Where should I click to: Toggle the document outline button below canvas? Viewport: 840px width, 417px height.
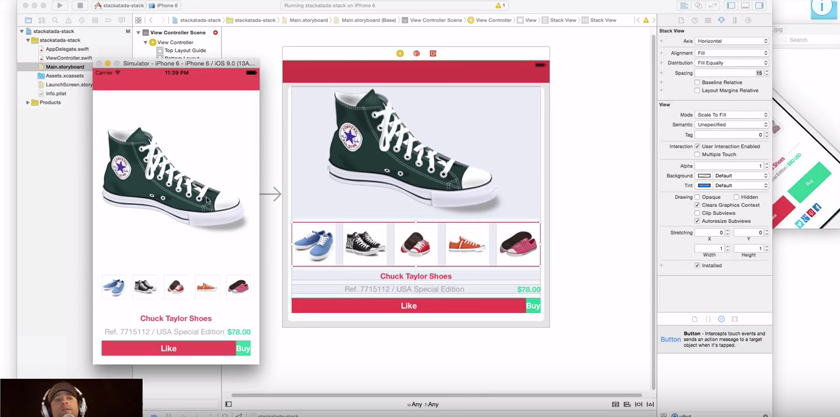[228, 404]
